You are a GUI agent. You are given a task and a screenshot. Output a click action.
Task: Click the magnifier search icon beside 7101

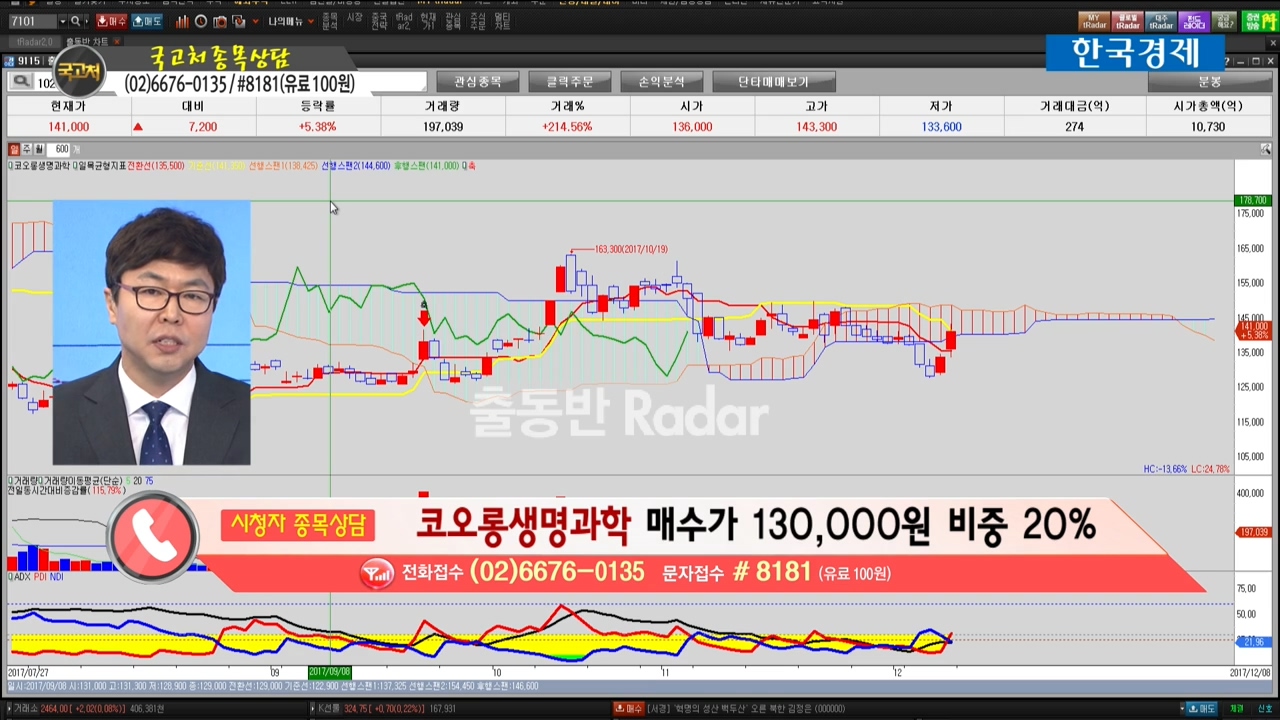pyautogui.click(x=77, y=21)
